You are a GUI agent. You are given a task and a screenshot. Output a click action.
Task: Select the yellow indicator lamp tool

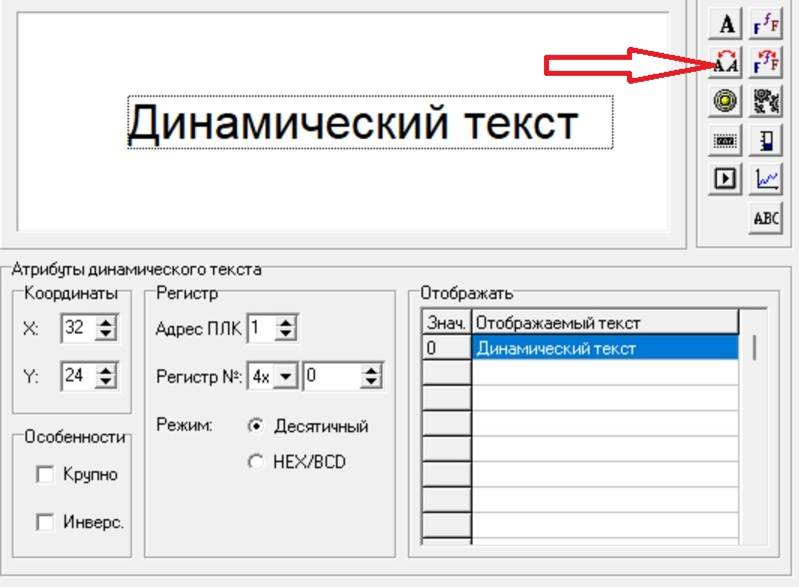727,100
